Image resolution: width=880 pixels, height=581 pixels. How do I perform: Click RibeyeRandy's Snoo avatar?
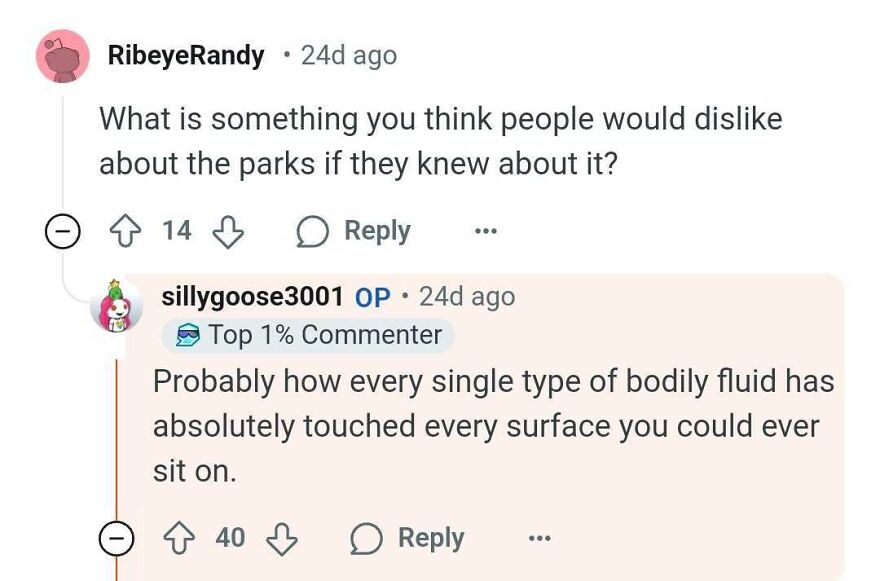60,55
